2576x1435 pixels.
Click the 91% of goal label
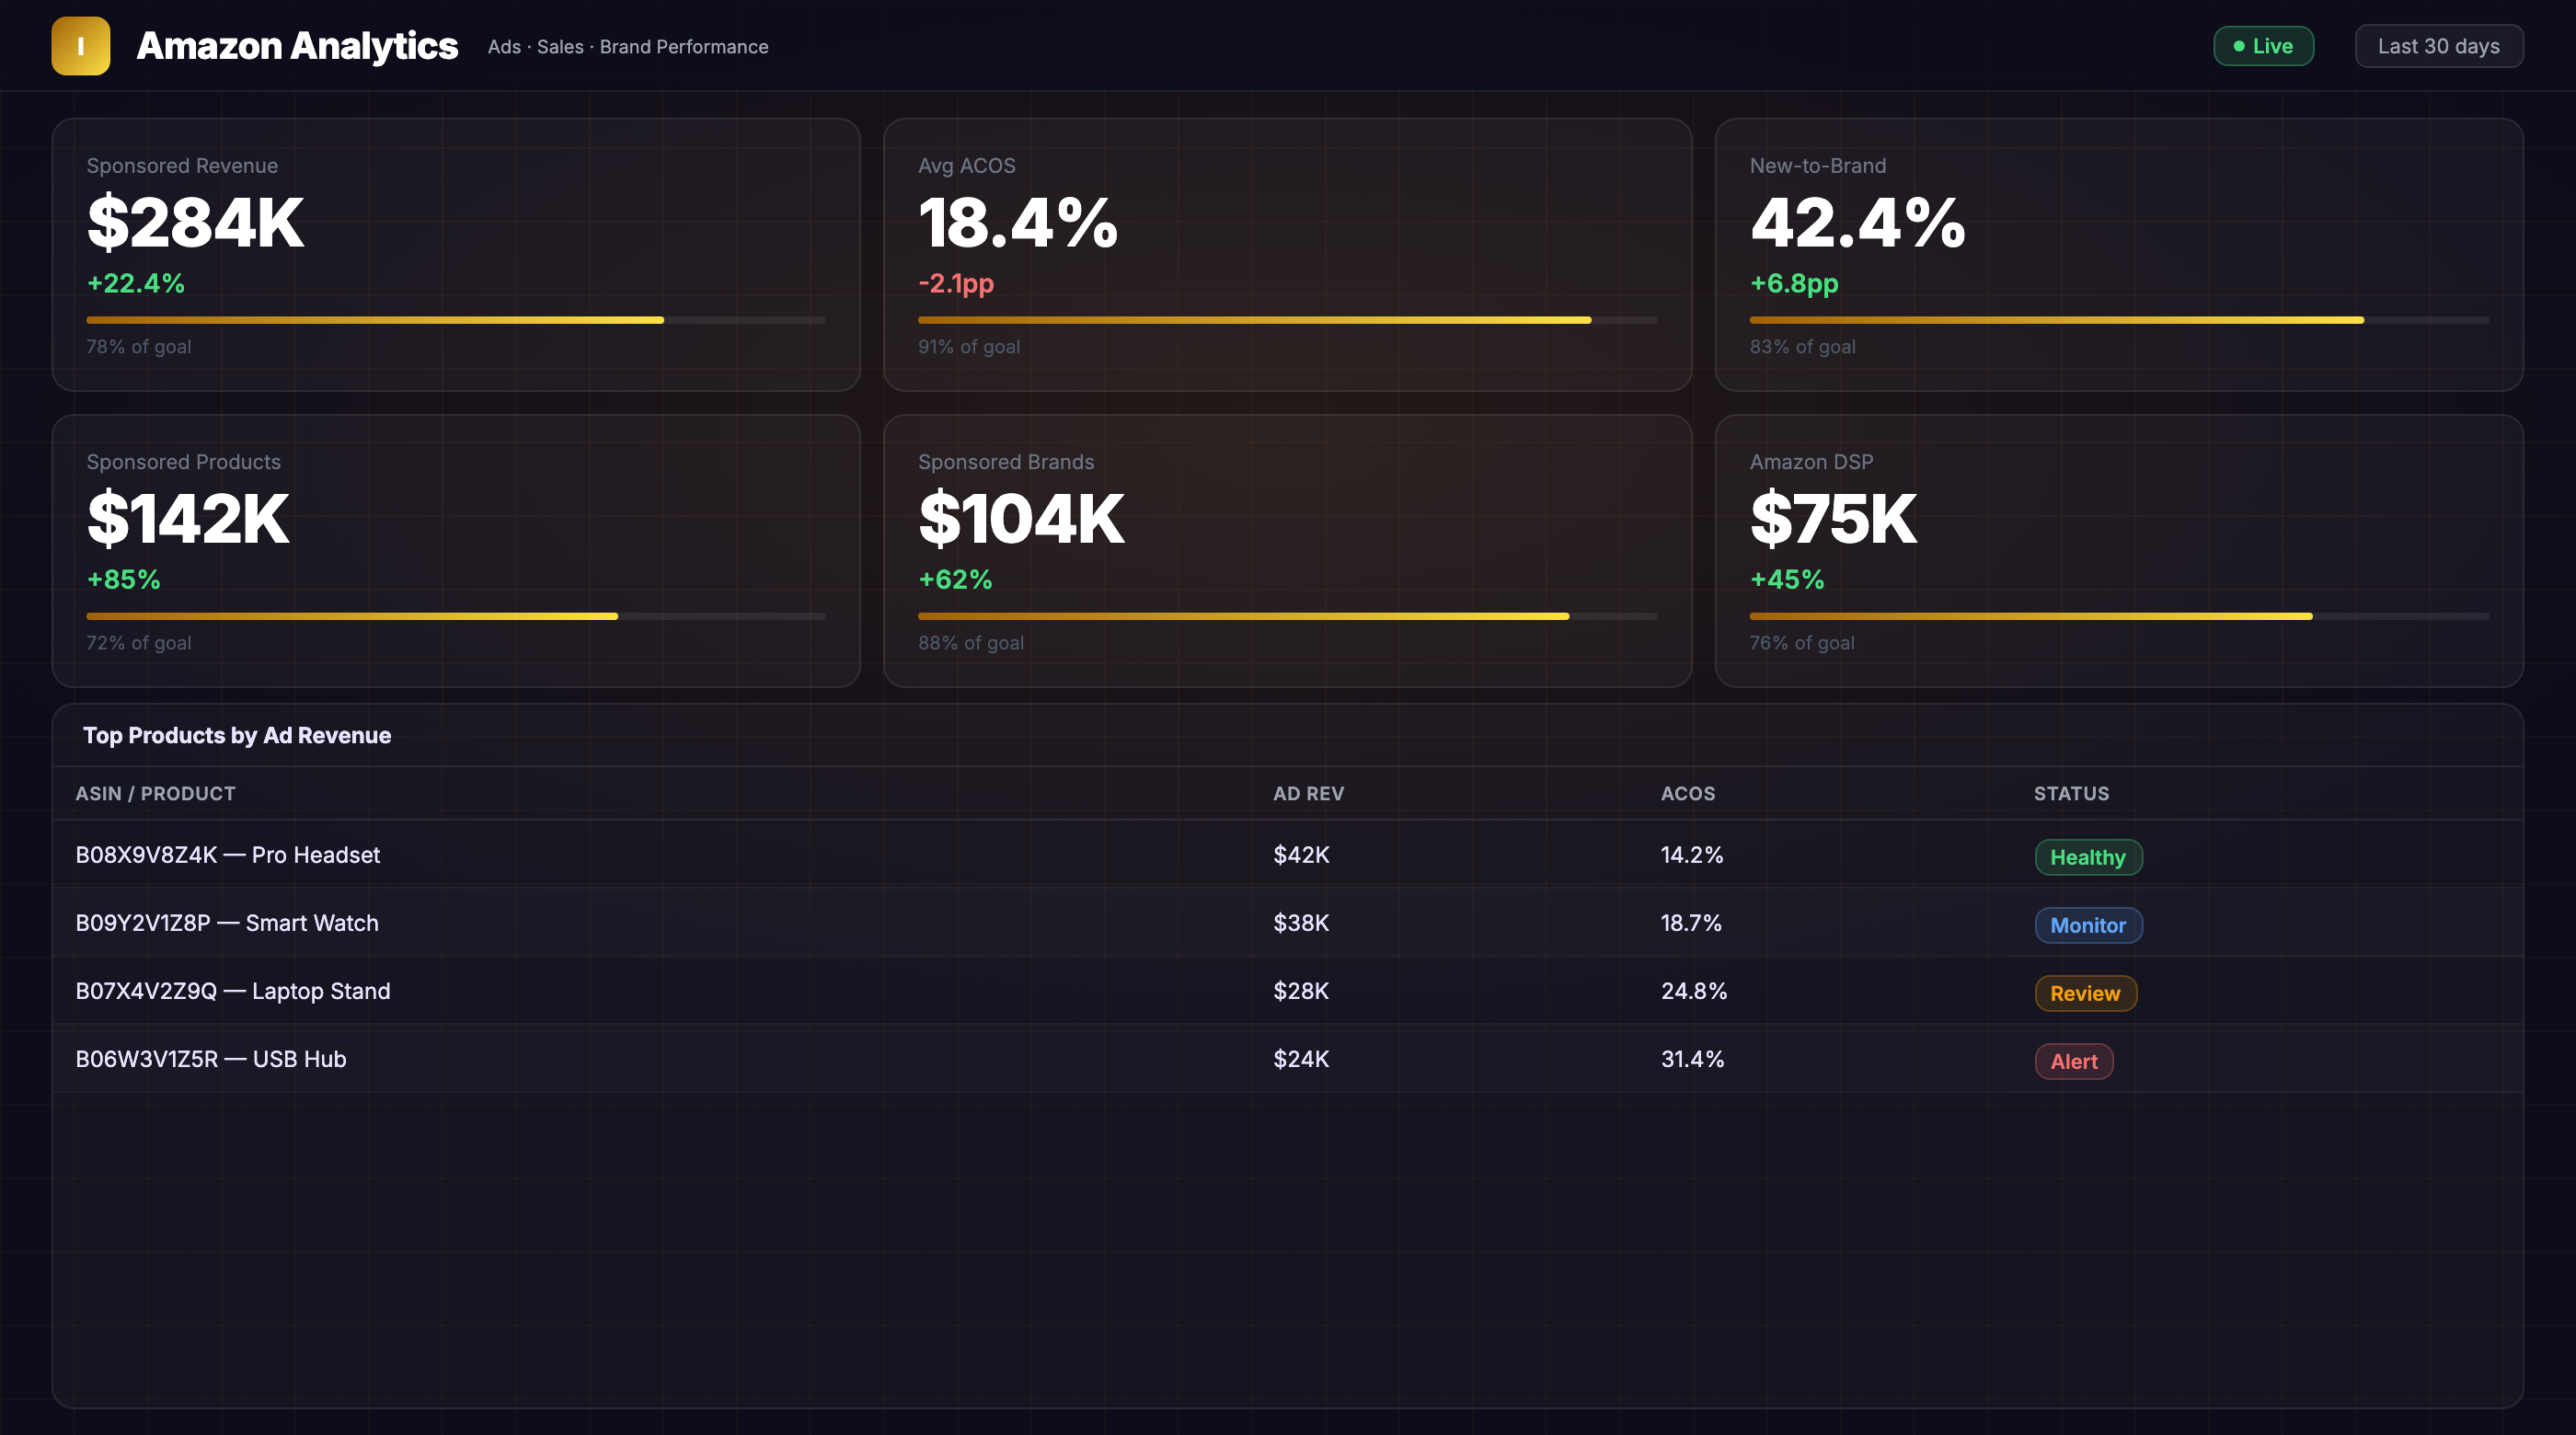969,346
